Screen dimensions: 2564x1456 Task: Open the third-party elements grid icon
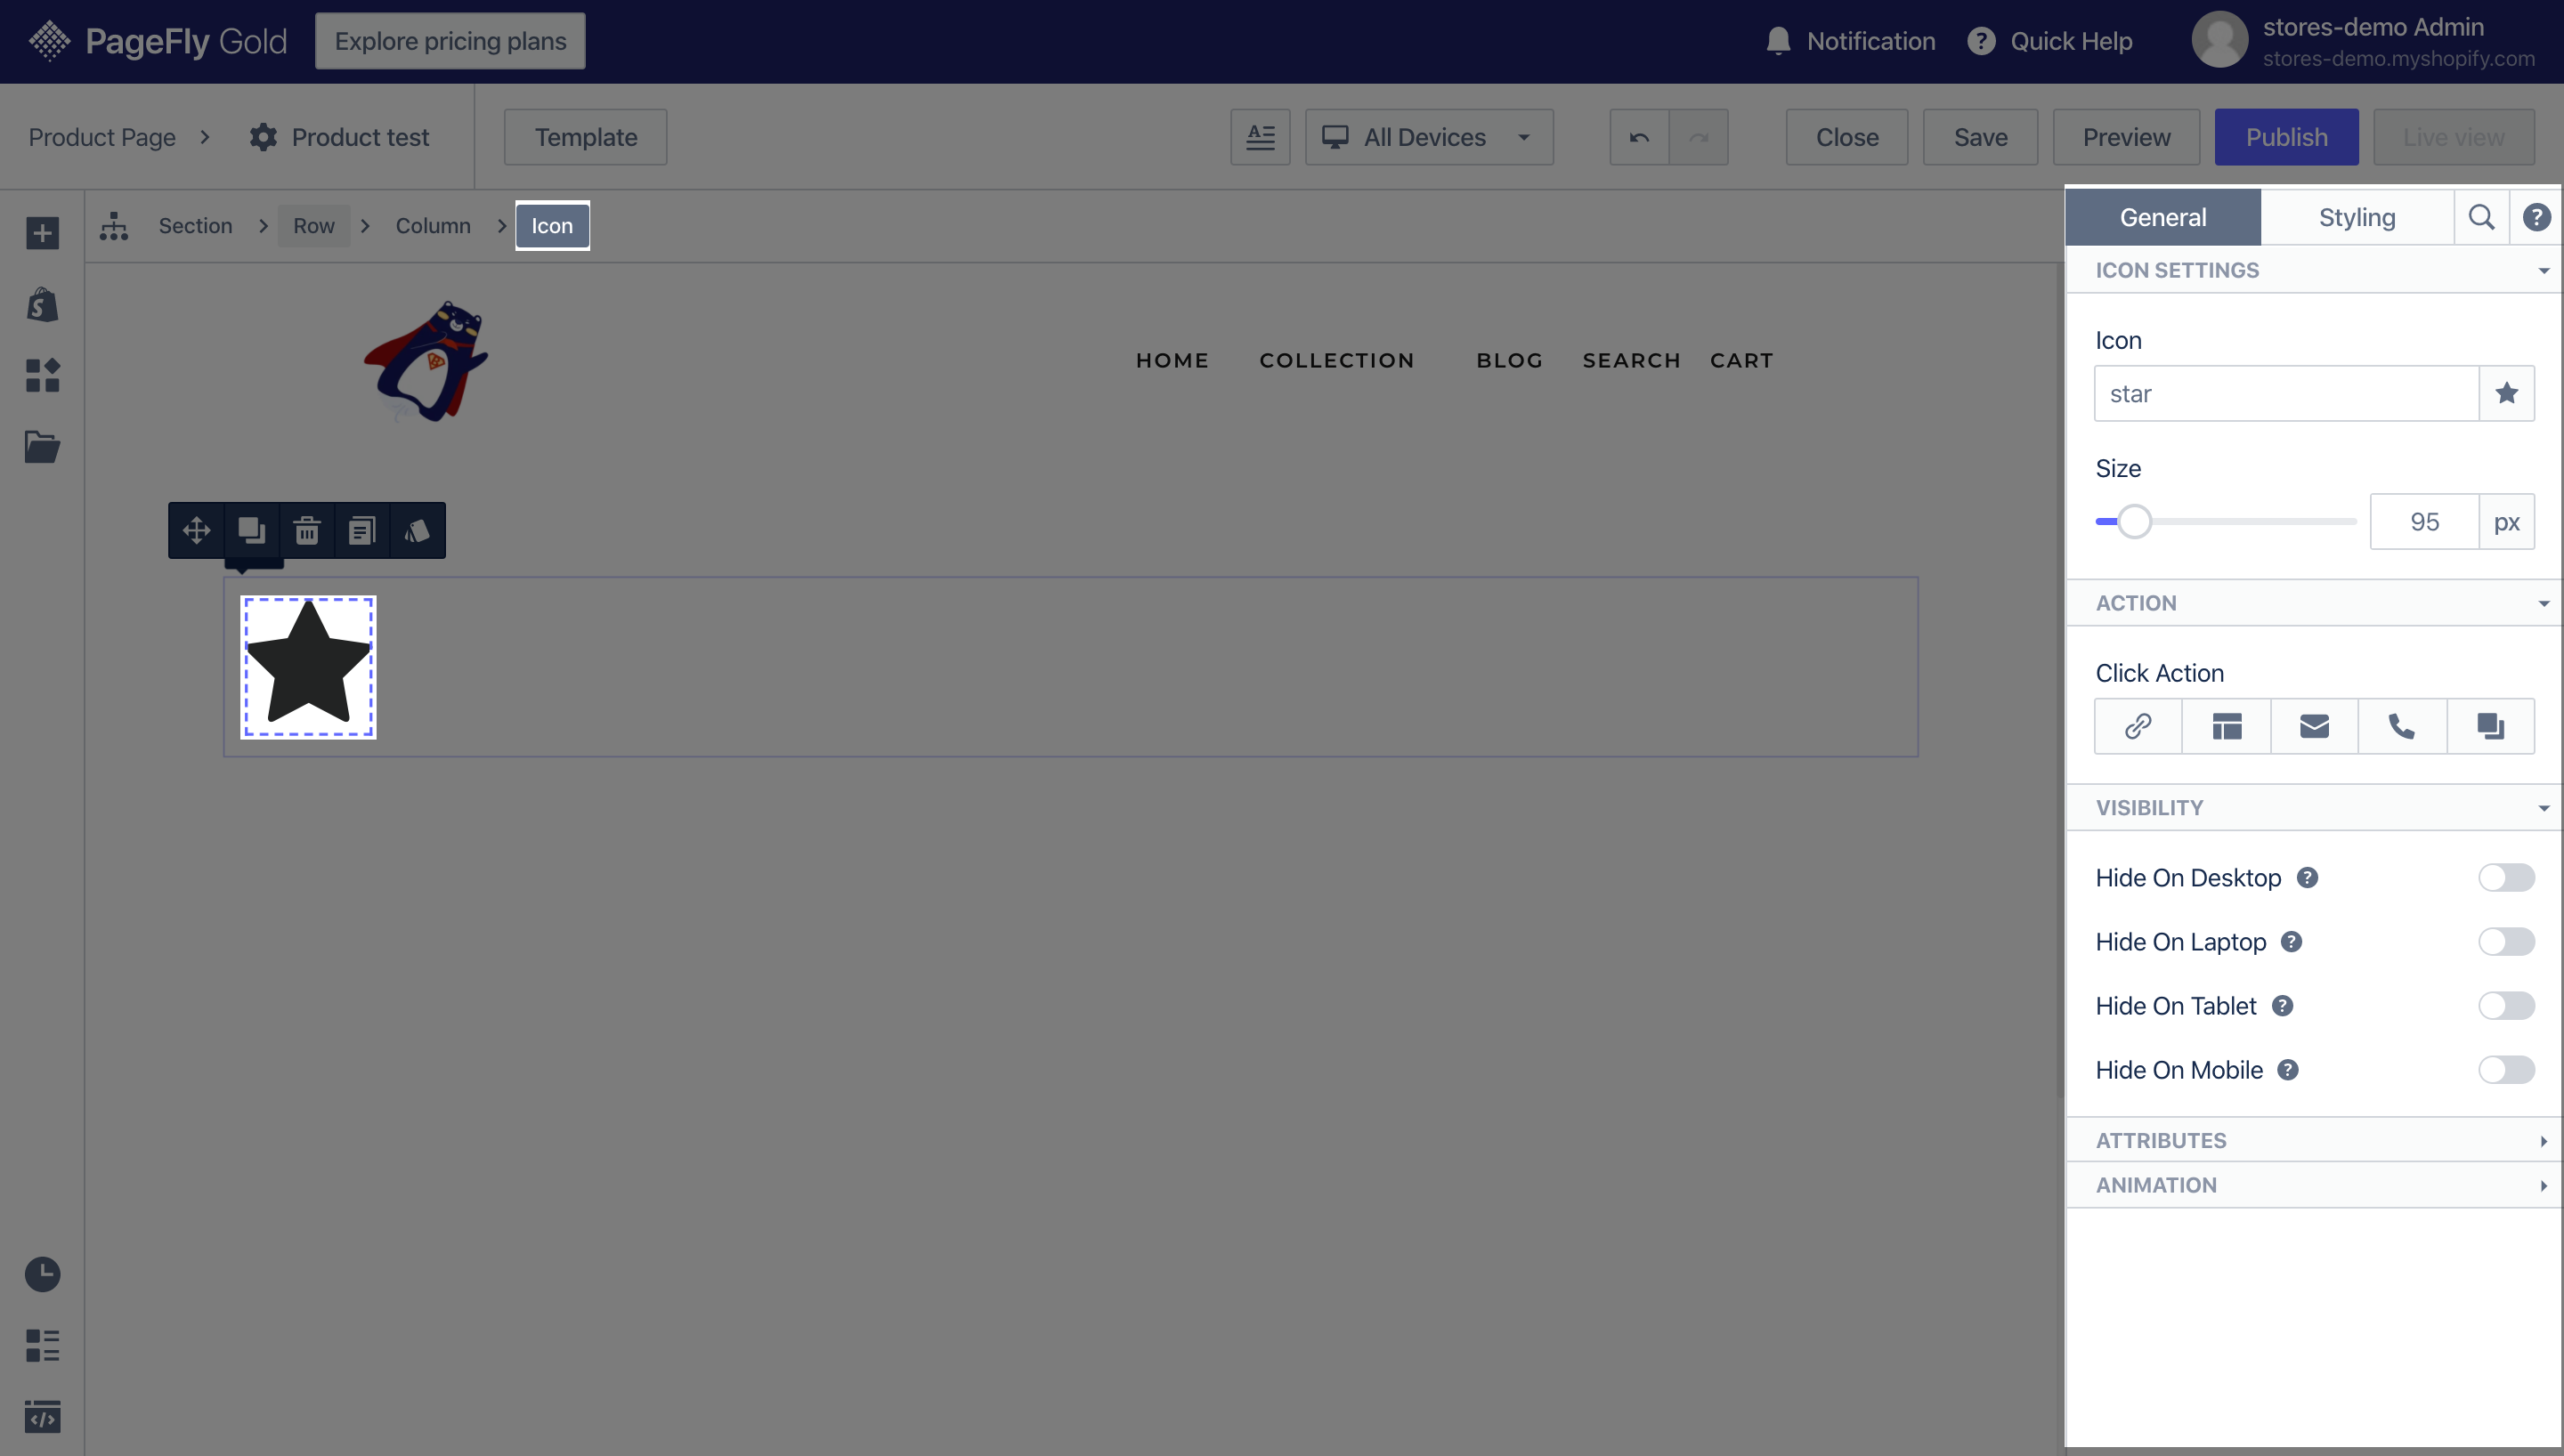click(42, 375)
